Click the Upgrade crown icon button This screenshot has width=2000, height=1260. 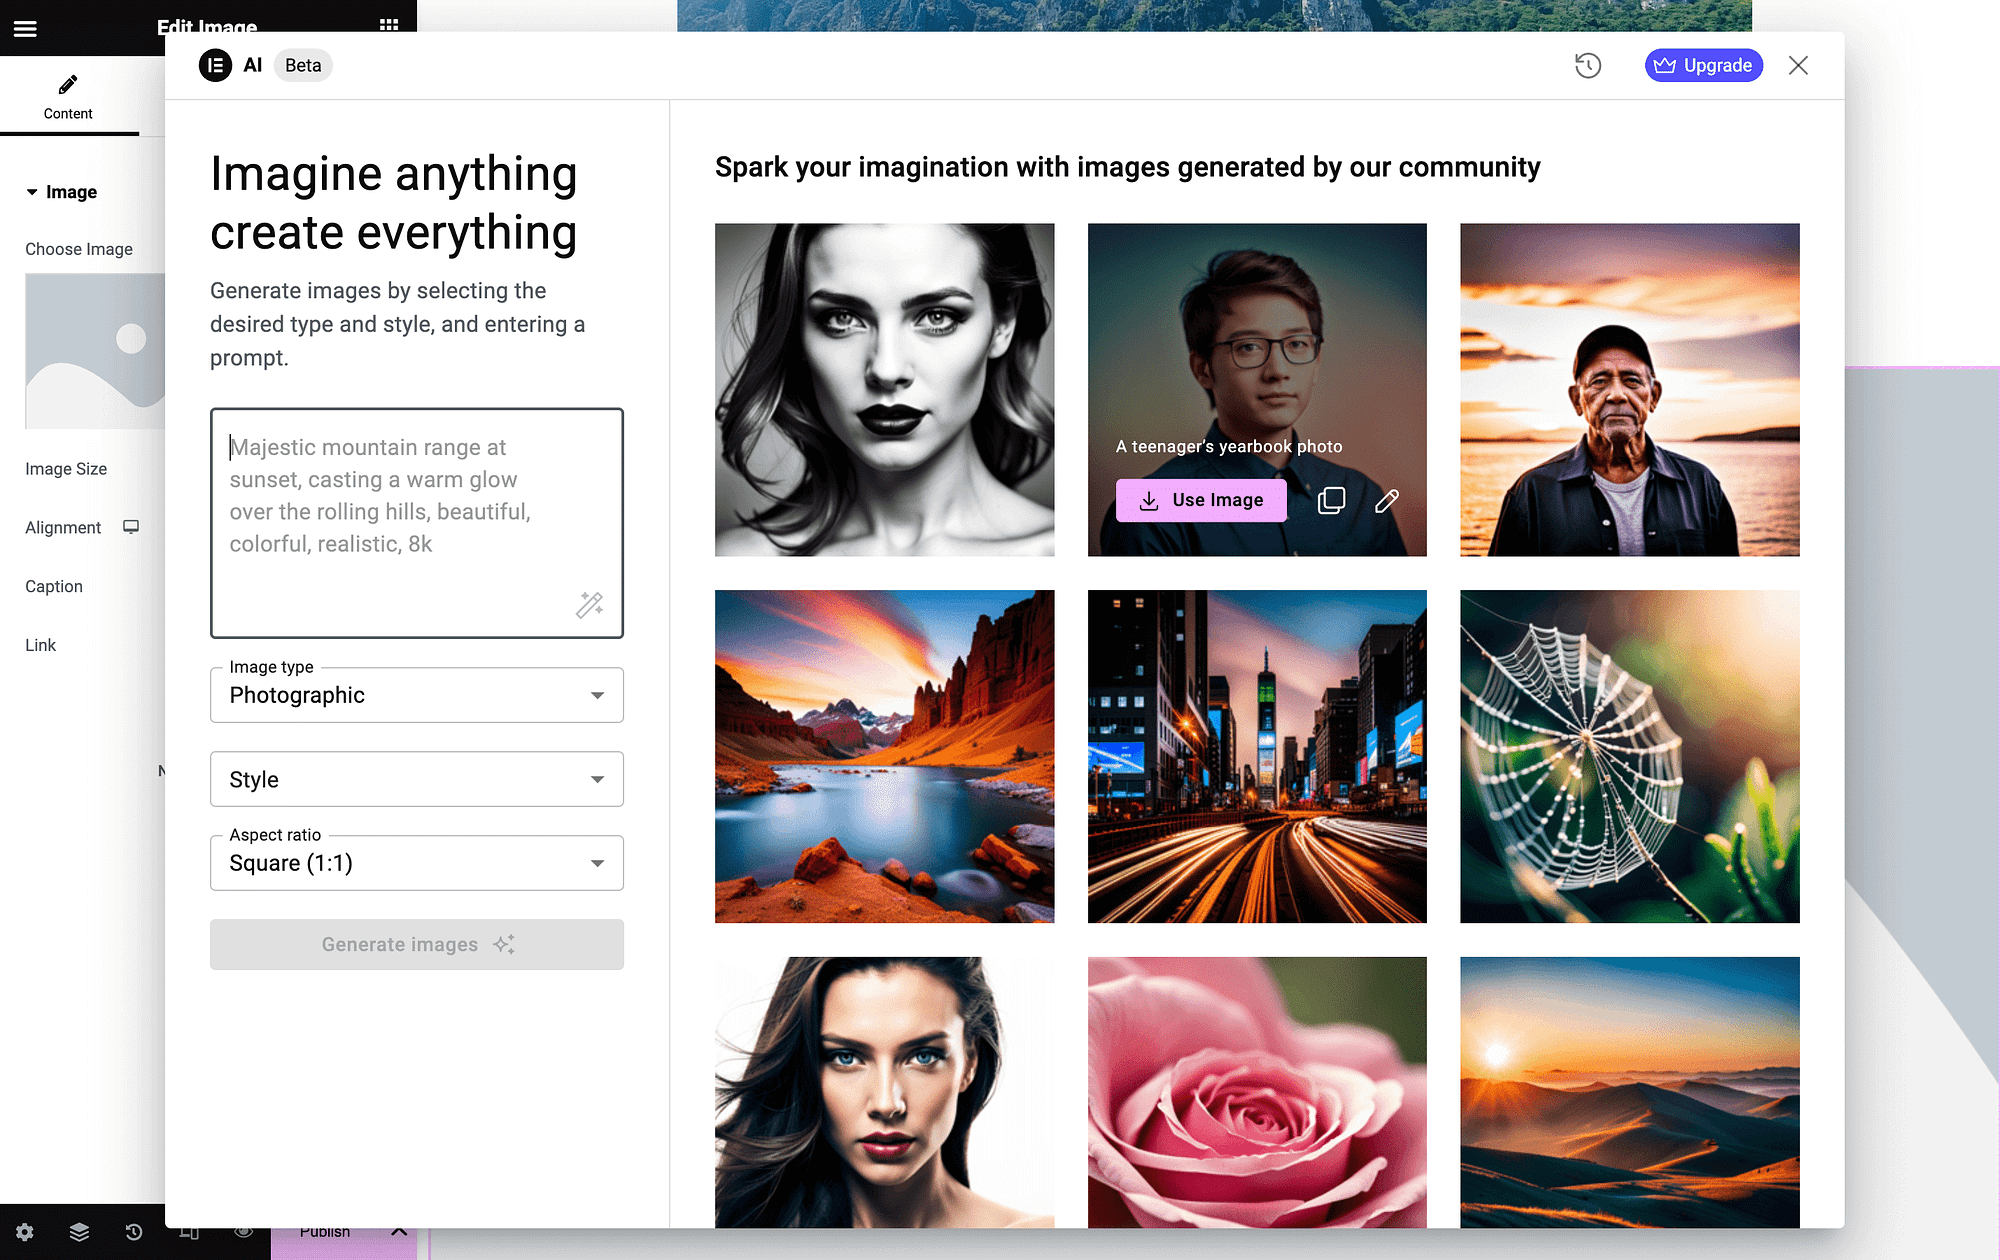tap(1704, 64)
